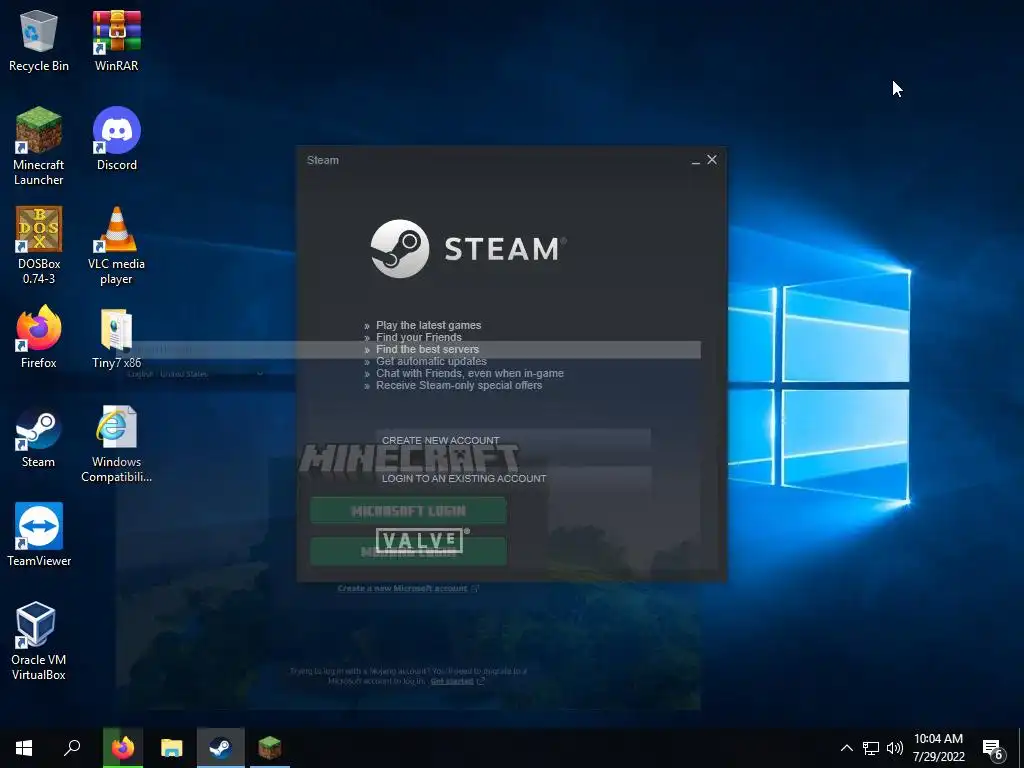
Task: Click 'Get automatic updates' text
Action: 431,361
